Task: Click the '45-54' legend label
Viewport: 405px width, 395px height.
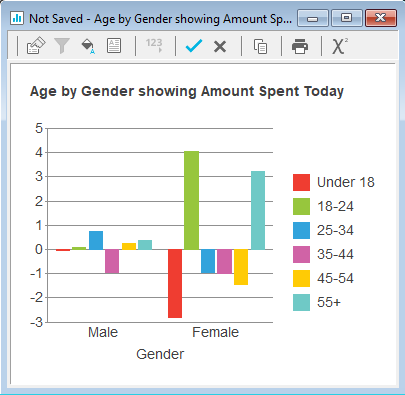Action: tap(335, 278)
